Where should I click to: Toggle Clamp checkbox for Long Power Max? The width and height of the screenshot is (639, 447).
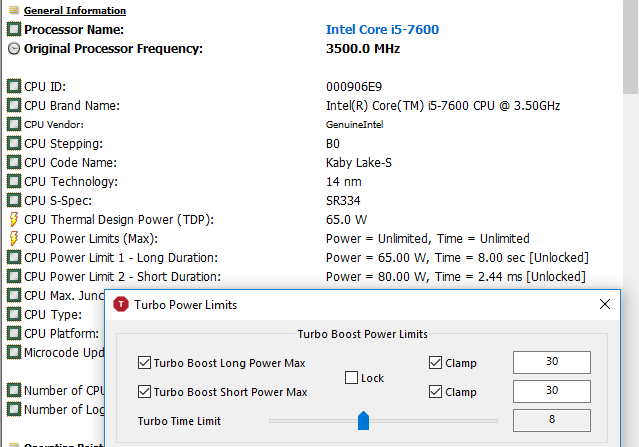(x=435, y=363)
